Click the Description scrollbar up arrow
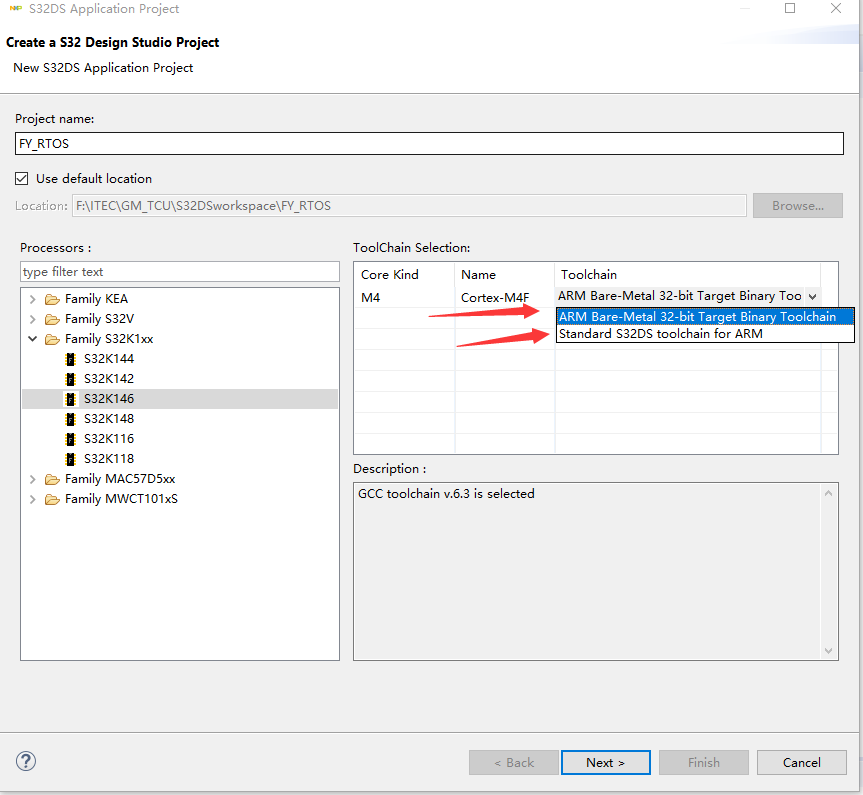Image resolution: width=863 pixels, height=795 pixels. click(x=828, y=493)
